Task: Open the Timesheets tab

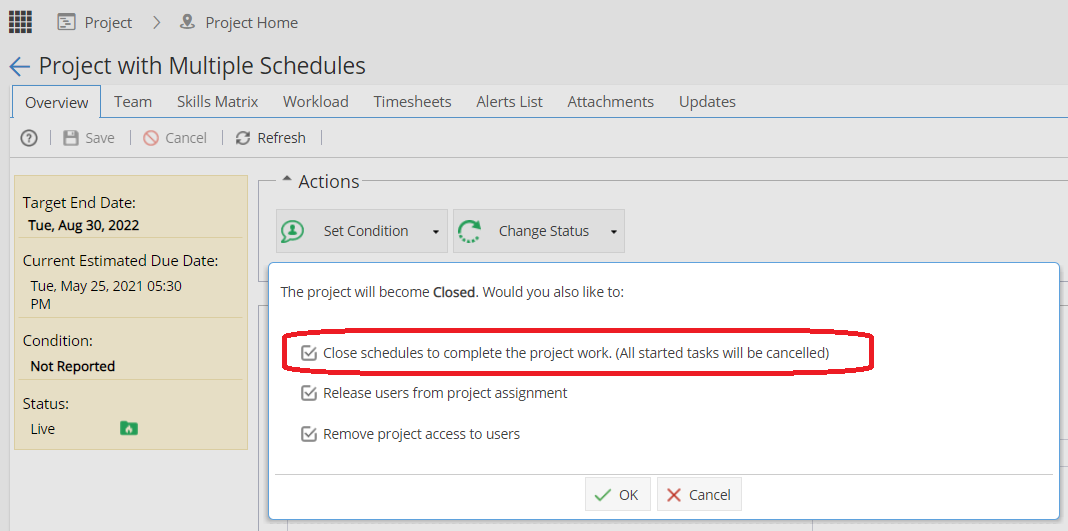Action: click(412, 102)
